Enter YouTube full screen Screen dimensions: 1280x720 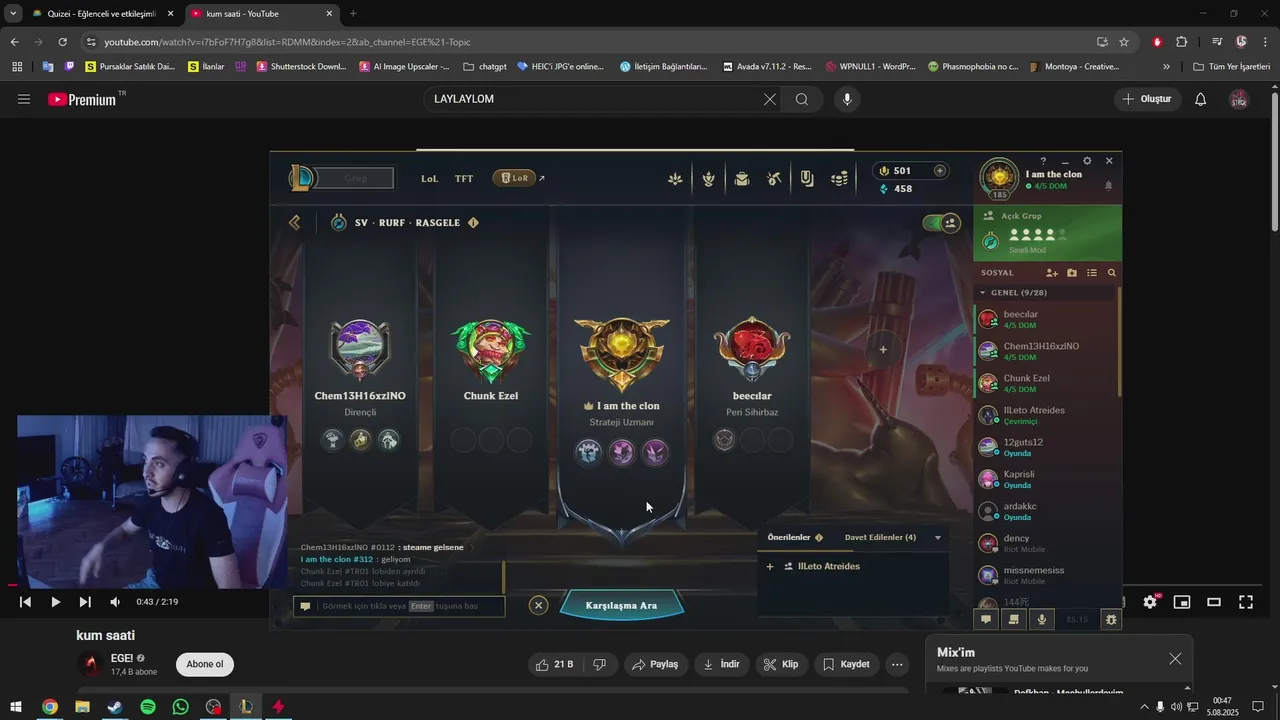(x=1246, y=602)
